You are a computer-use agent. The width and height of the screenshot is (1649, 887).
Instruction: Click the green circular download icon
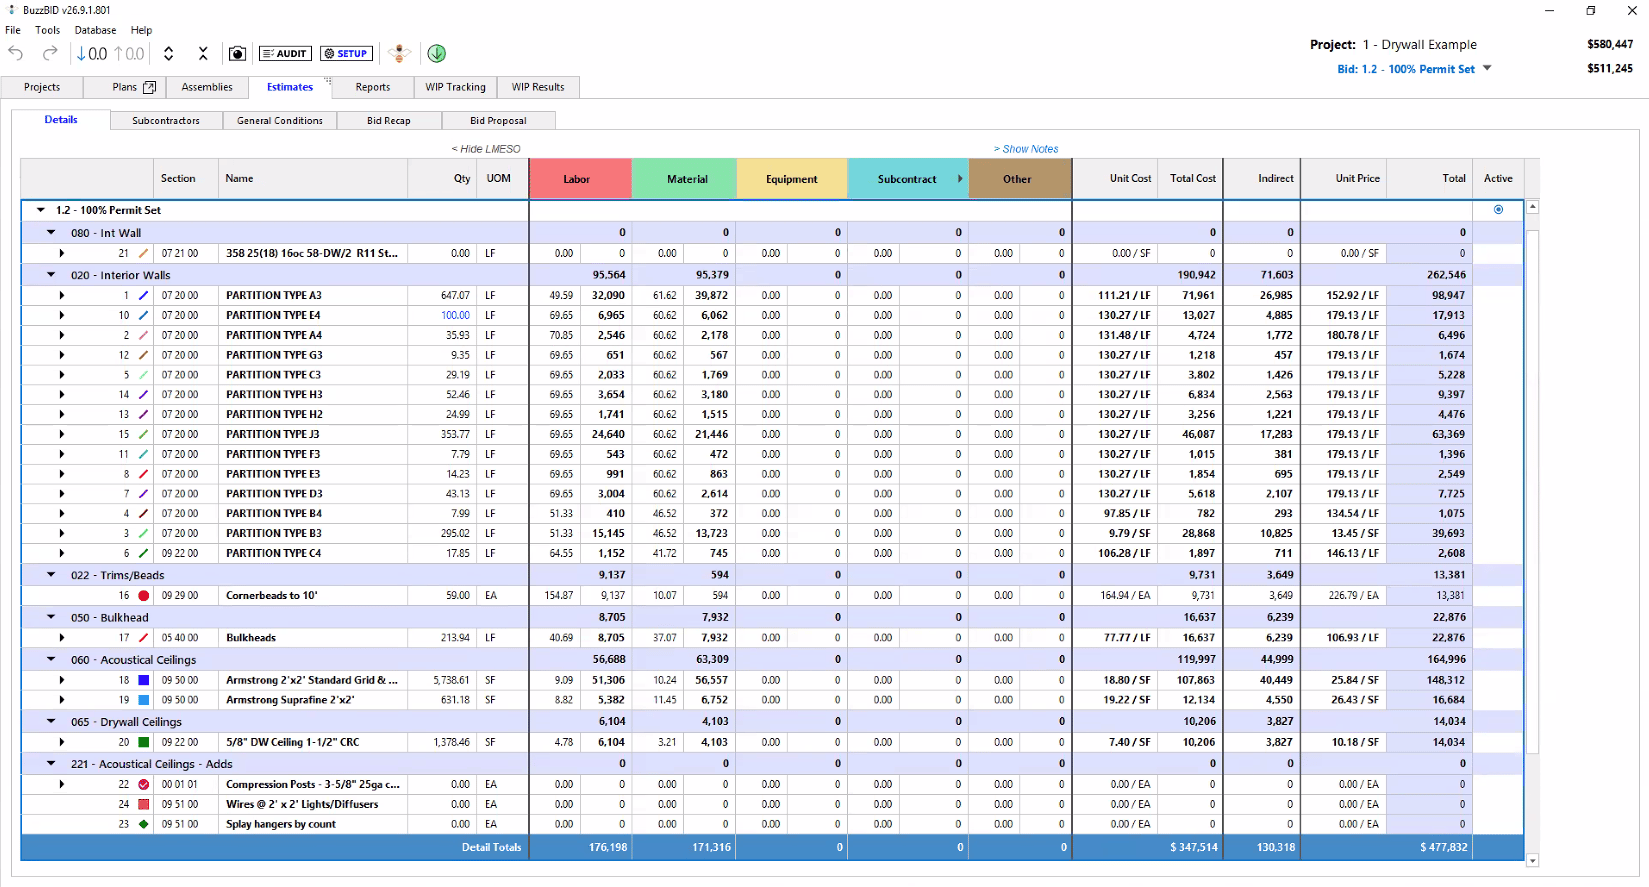(x=436, y=54)
